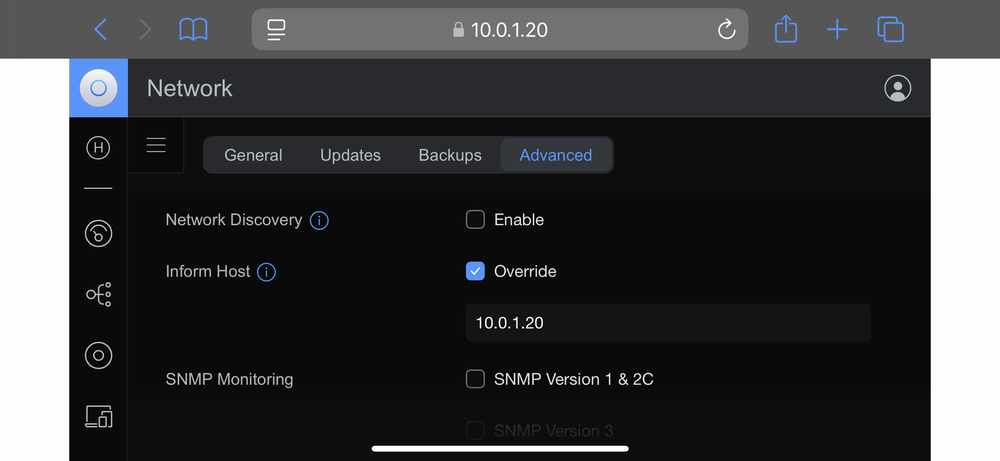Uncheck the Inform Host Override checkbox
The height and width of the screenshot is (461, 1000).
[475, 272]
